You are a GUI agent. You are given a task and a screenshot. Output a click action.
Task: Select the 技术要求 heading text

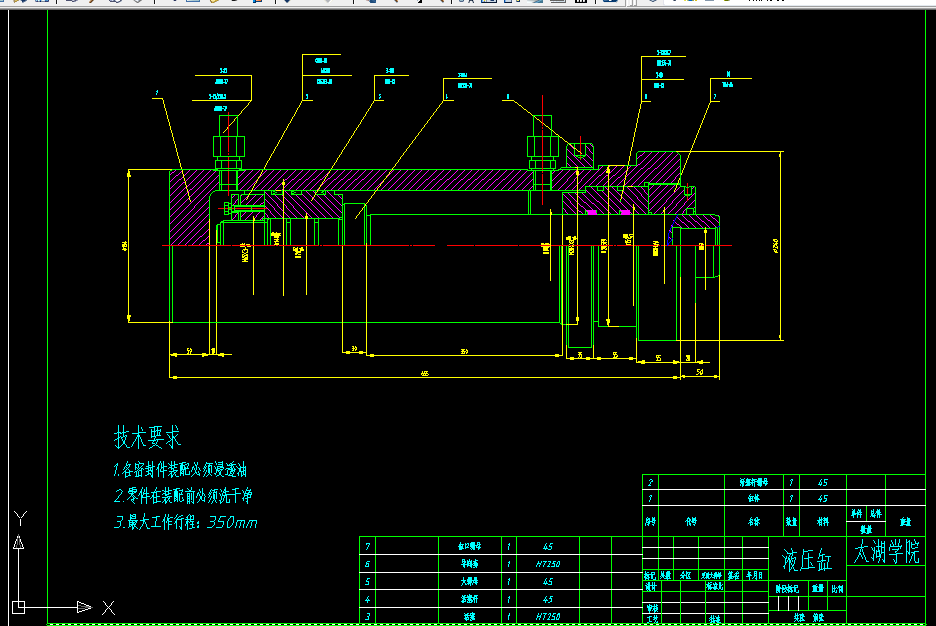(x=147, y=438)
